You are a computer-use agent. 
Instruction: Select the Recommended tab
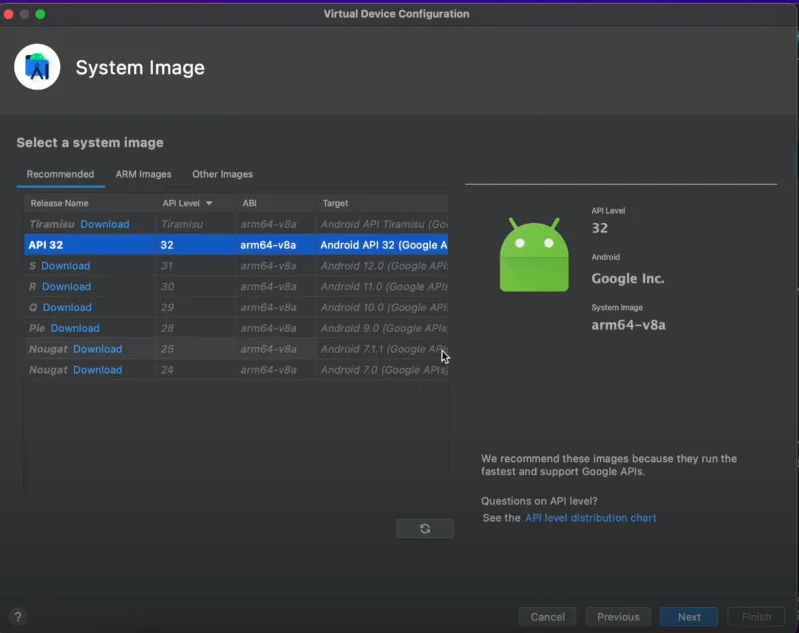tap(60, 174)
